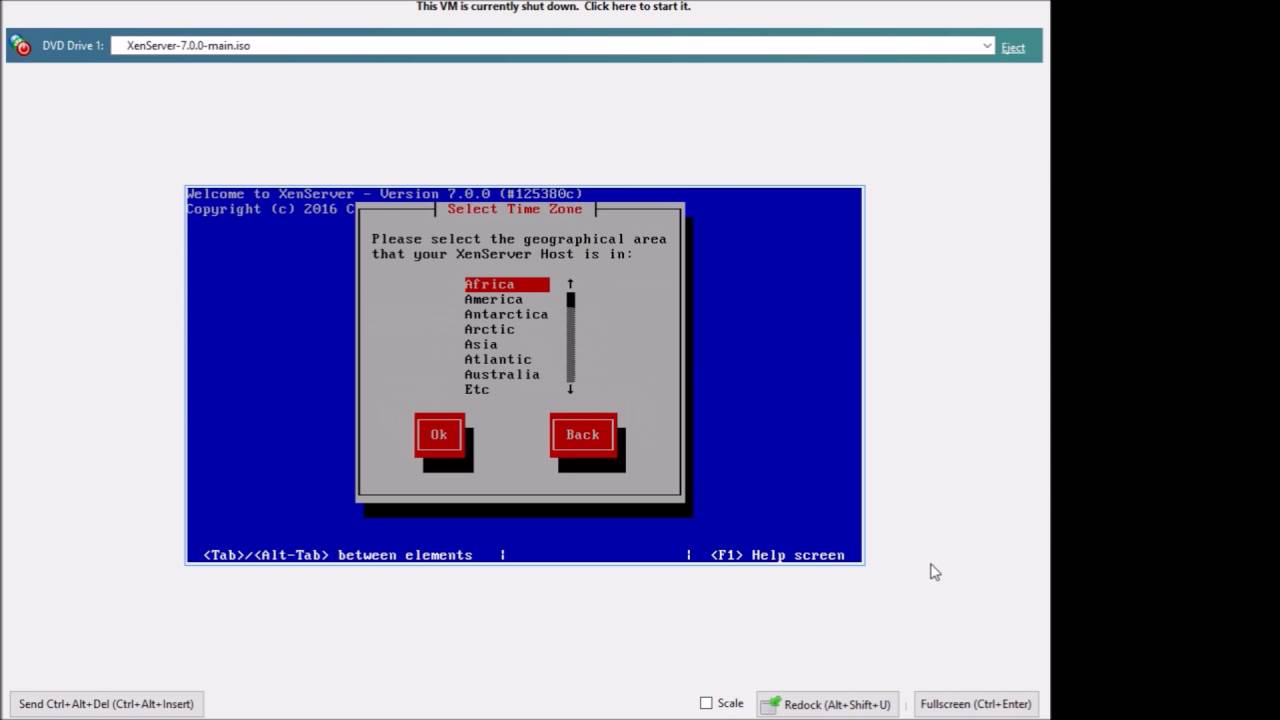
Task: Redock the console window
Action: click(827, 704)
